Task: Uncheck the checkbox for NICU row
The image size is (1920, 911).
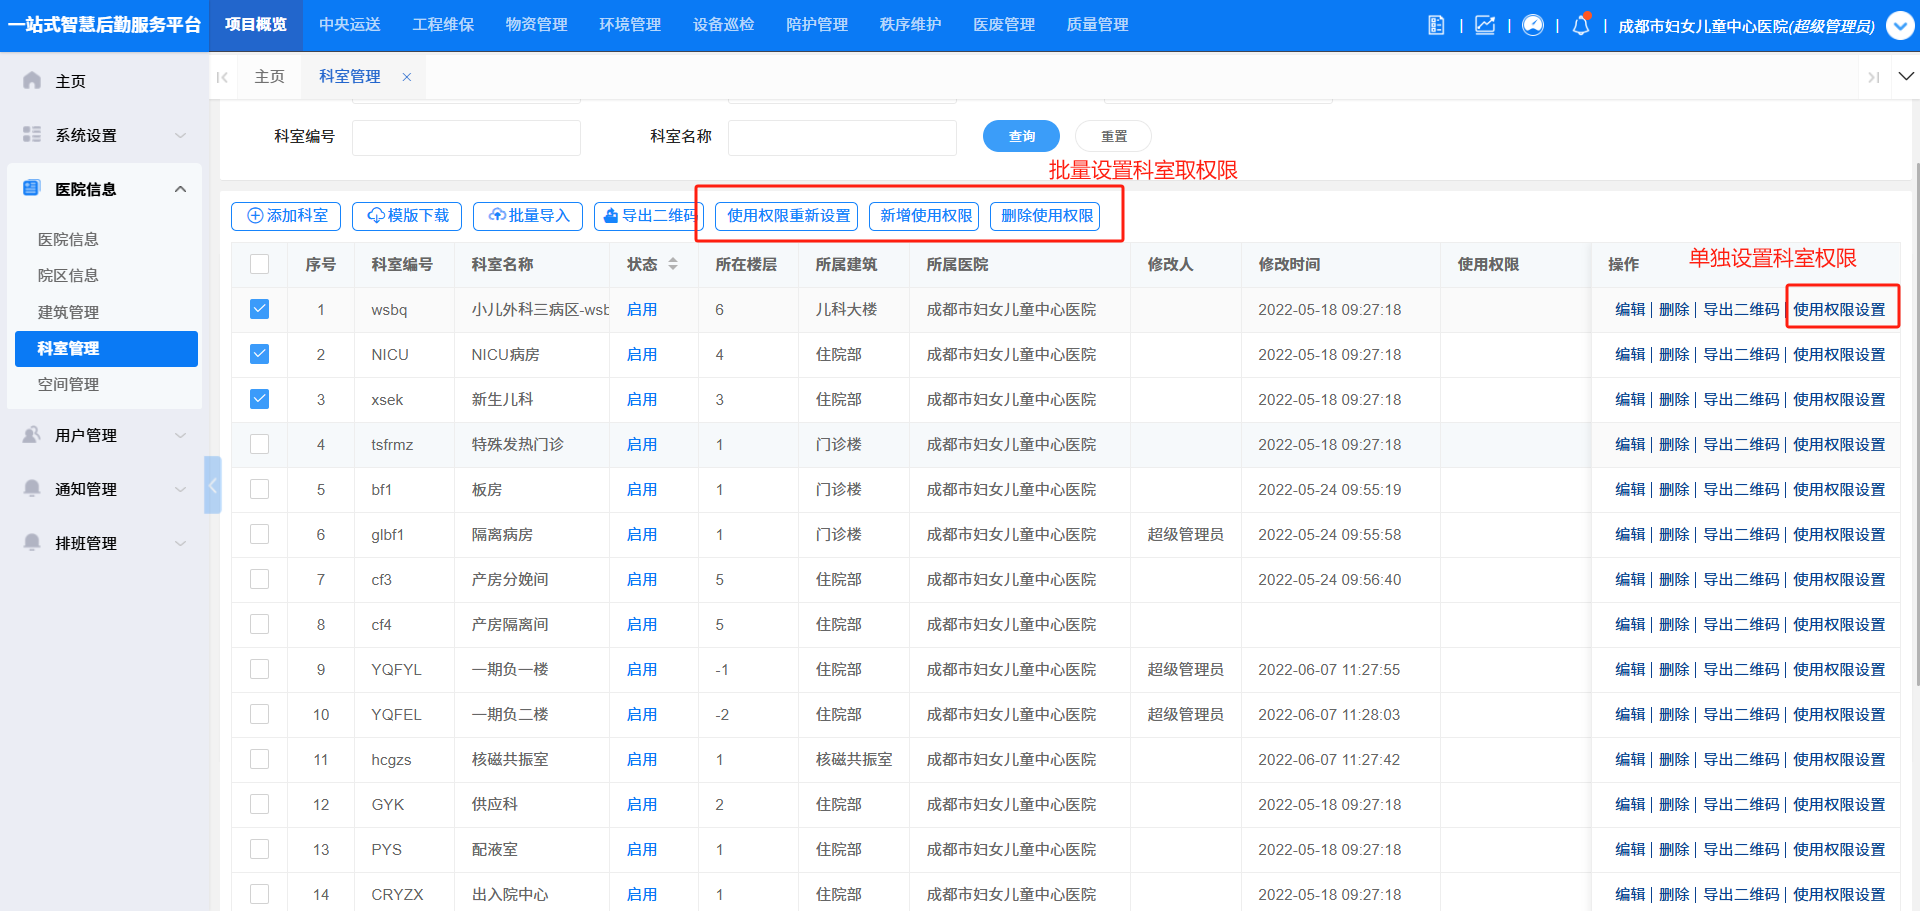Action: (259, 354)
